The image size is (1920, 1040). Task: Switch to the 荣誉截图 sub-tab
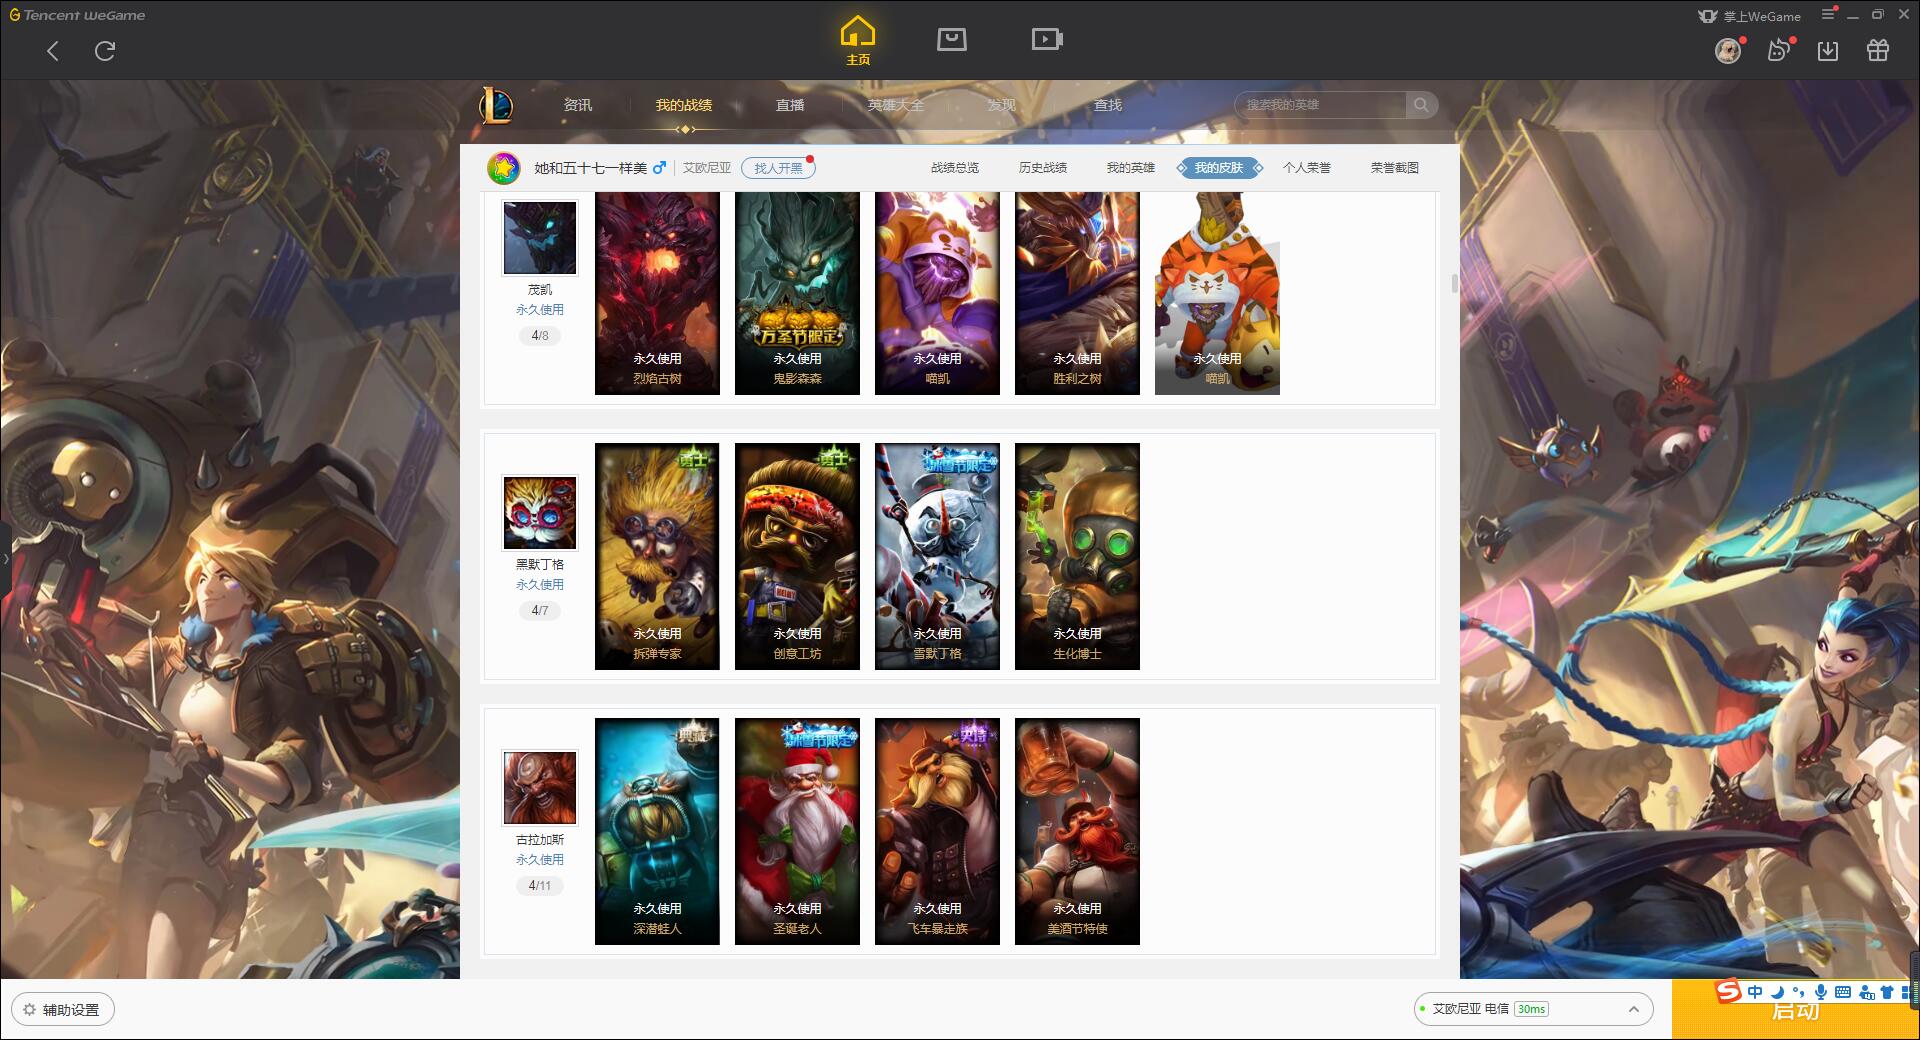coord(1395,168)
